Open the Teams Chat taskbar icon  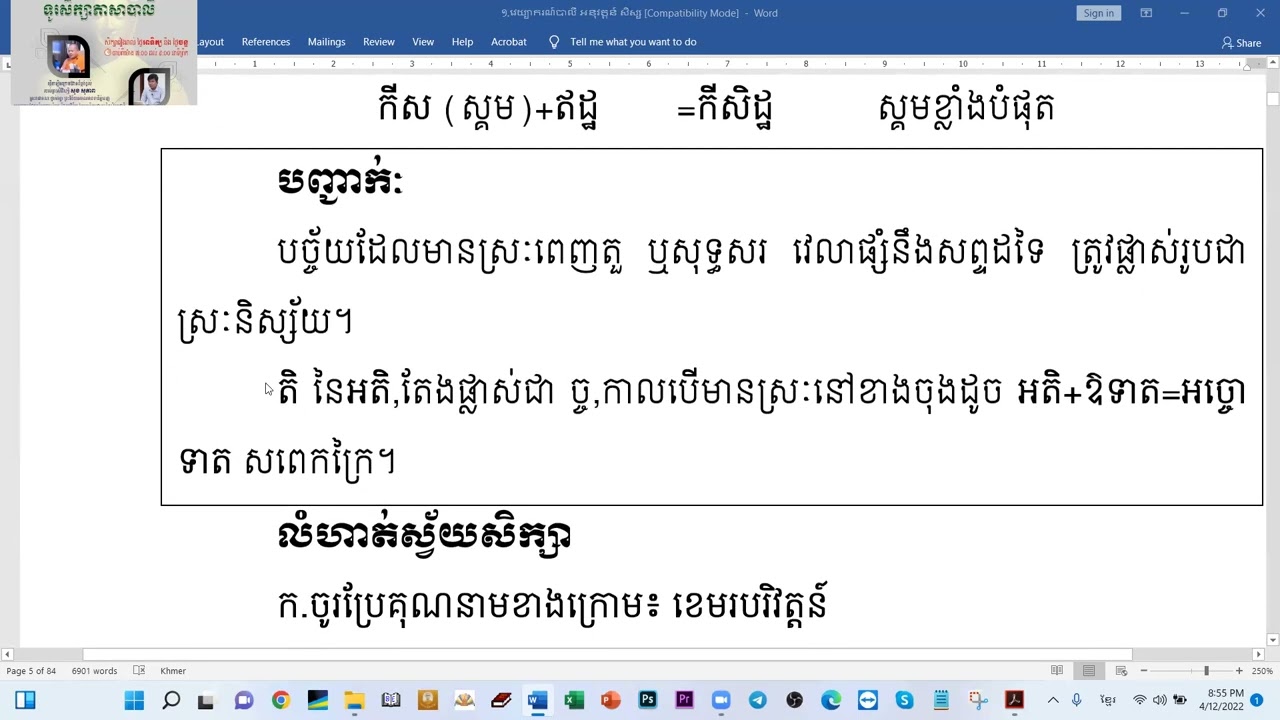click(x=243, y=700)
